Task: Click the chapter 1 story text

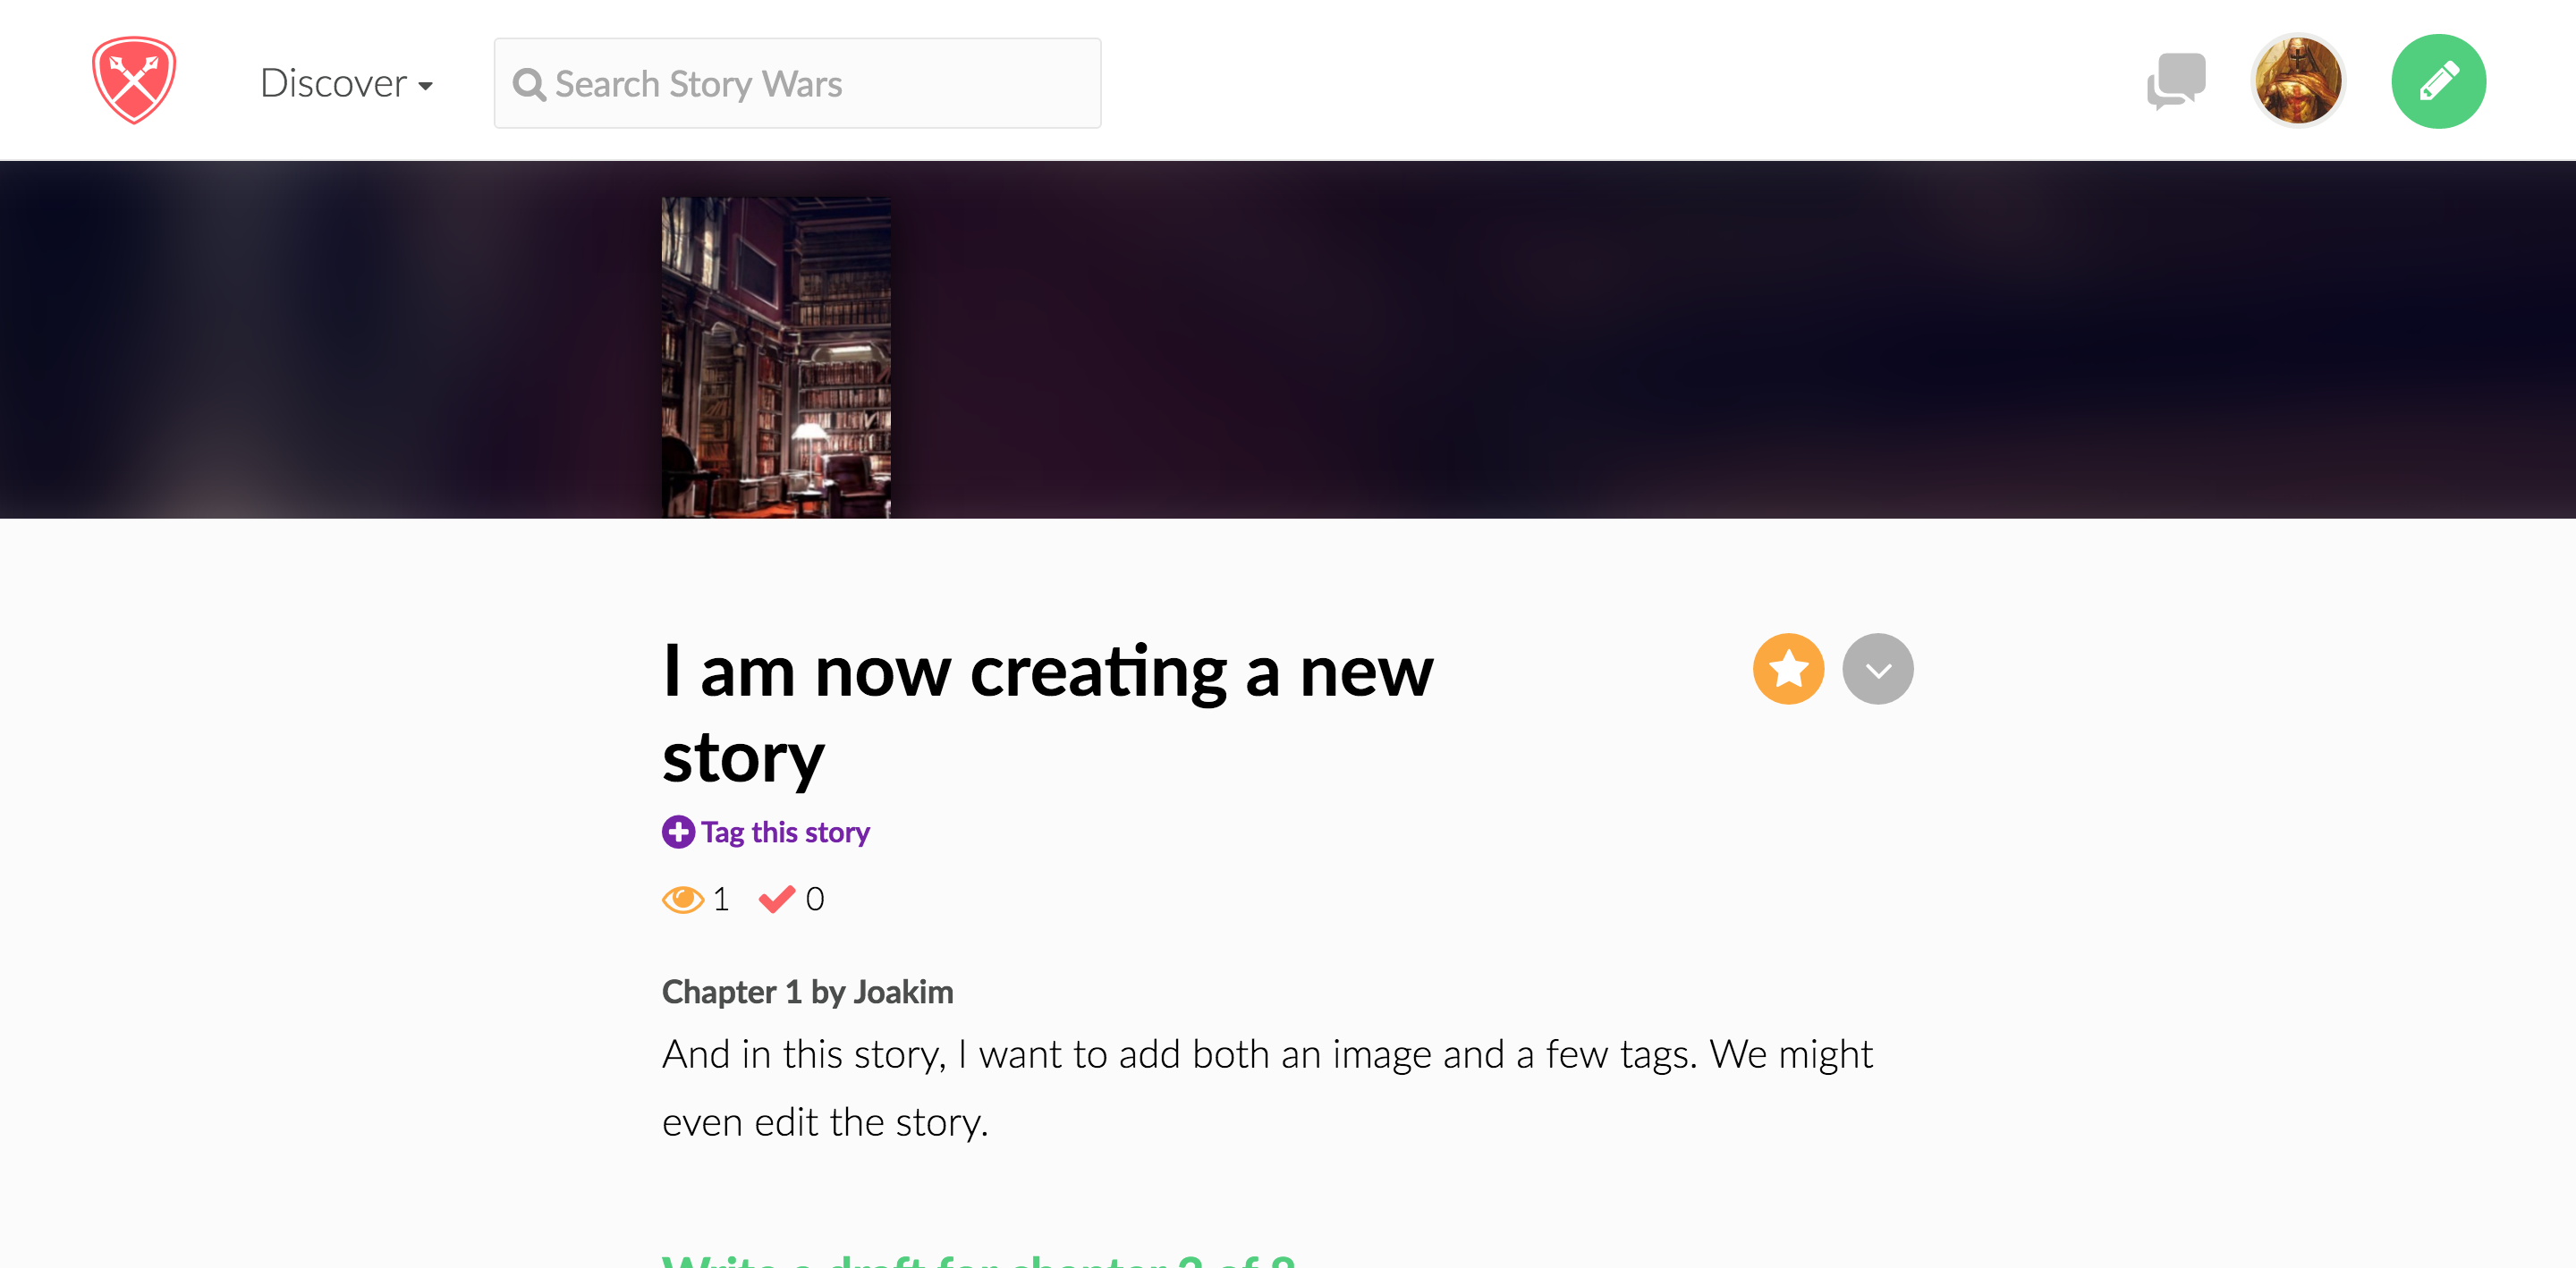Action: [x=1267, y=1088]
